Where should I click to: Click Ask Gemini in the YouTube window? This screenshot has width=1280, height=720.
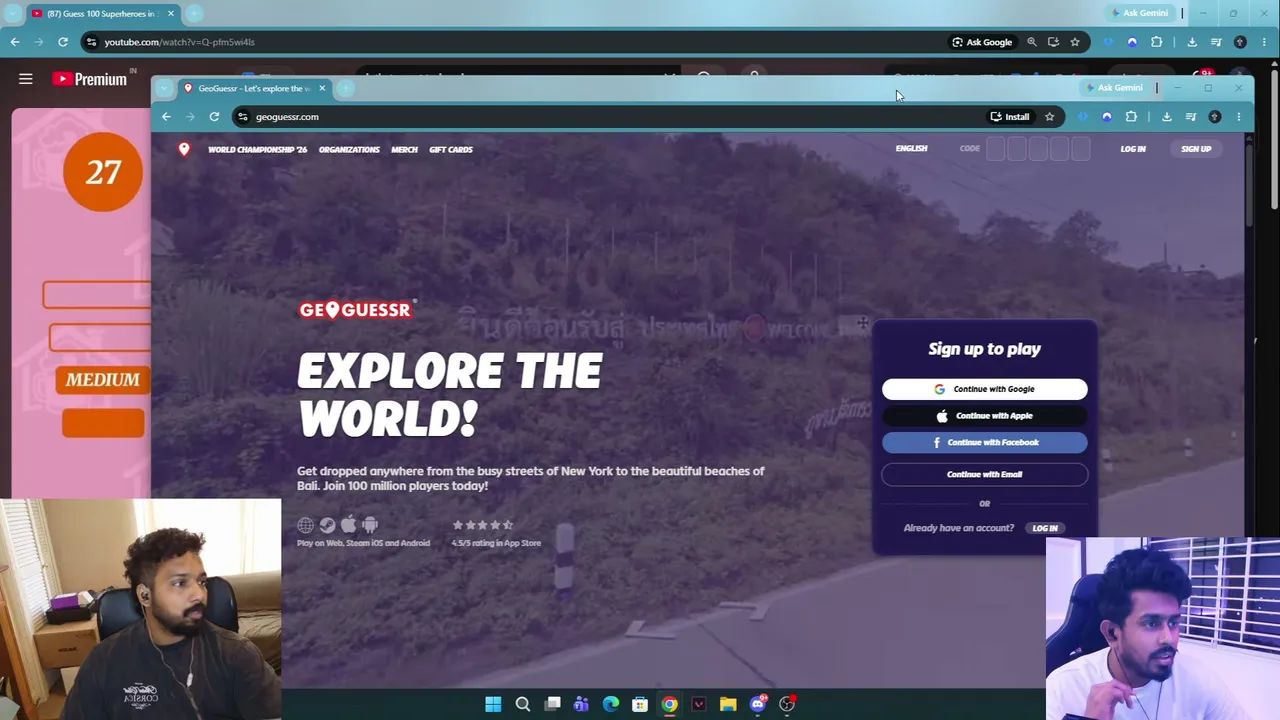tap(1139, 13)
